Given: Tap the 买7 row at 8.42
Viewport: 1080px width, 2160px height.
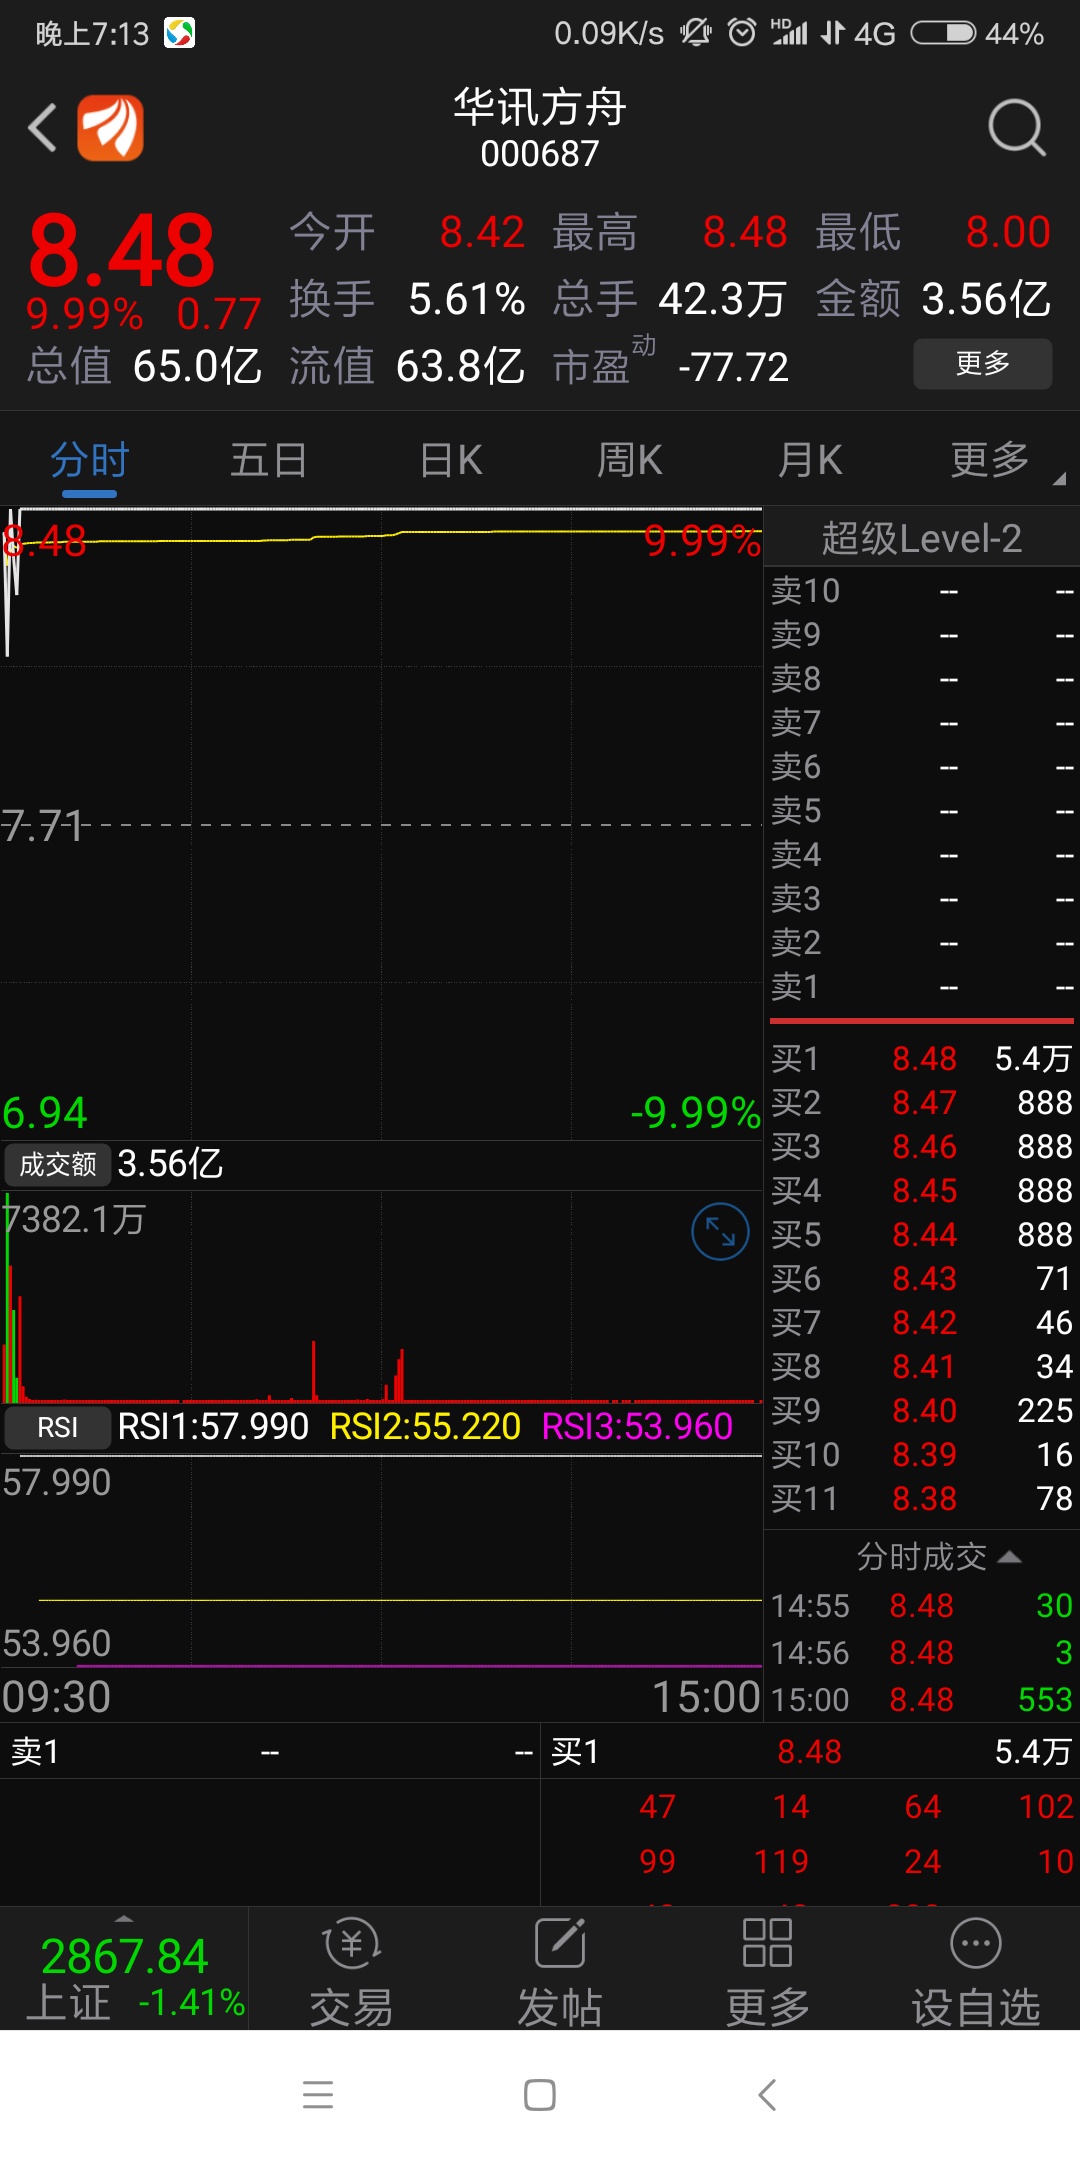Looking at the screenshot, I should (921, 1322).
